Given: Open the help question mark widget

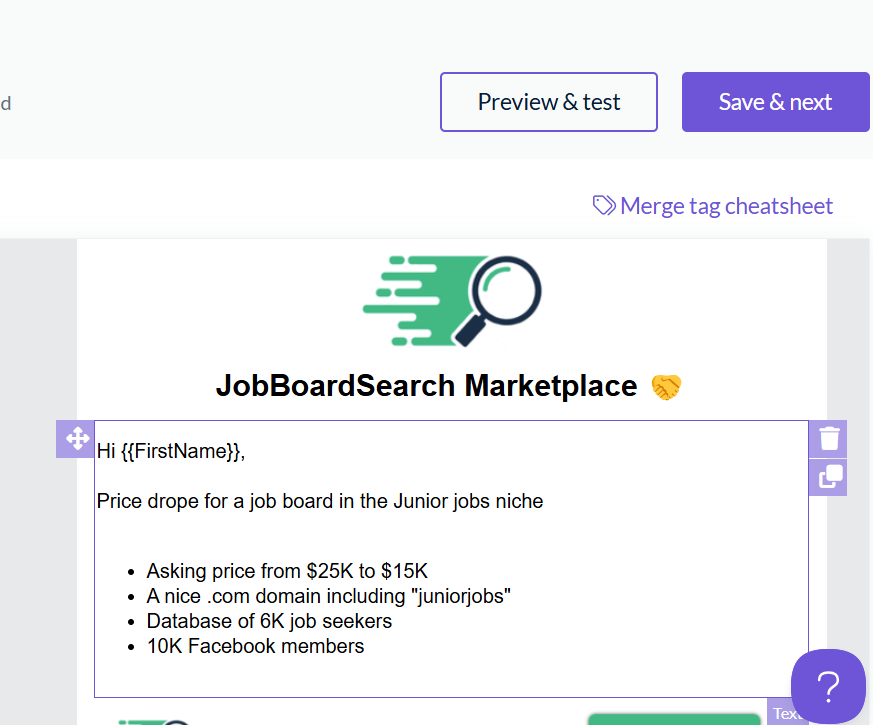Looking at the screenshot, I should [x=828, y=686].
